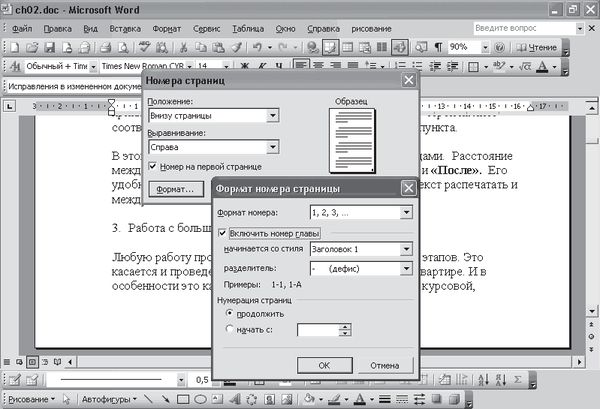Image resolution: width=600 pixels, height=409 pixels.
Task: Click the font color (A) icon
Action: (x=358, y=400)
